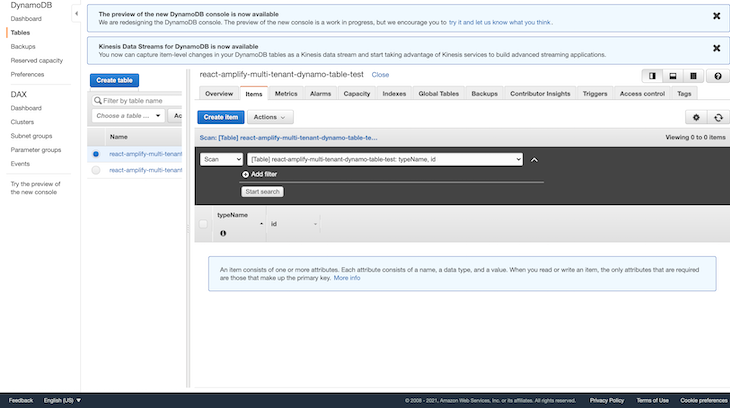Click the bottom-panel layout view icon

coord(672,75)
